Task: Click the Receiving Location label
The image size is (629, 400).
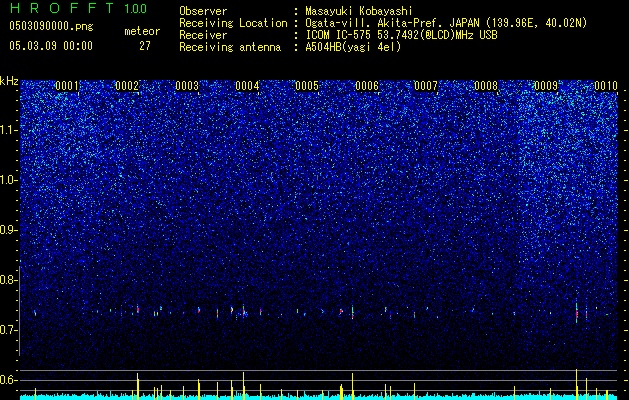Action: click(x=233, y=23)
